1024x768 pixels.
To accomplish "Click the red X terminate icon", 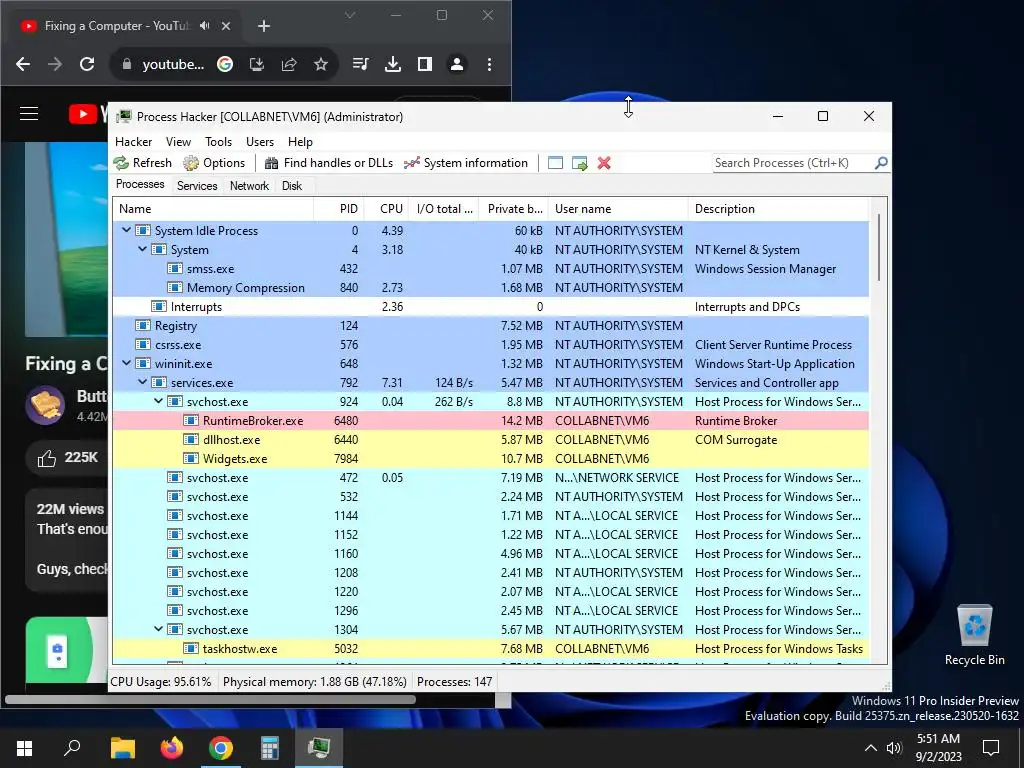I will [x=604, y=163].
